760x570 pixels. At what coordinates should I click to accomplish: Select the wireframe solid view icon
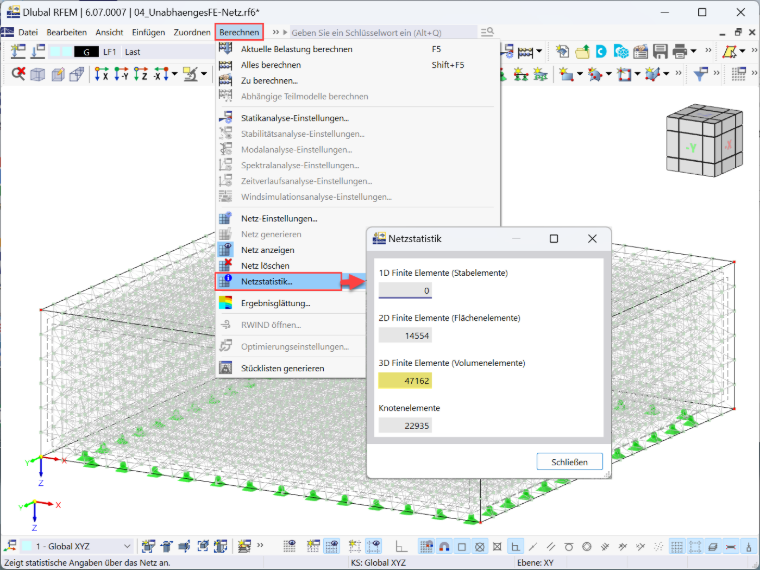coord(38,74)
